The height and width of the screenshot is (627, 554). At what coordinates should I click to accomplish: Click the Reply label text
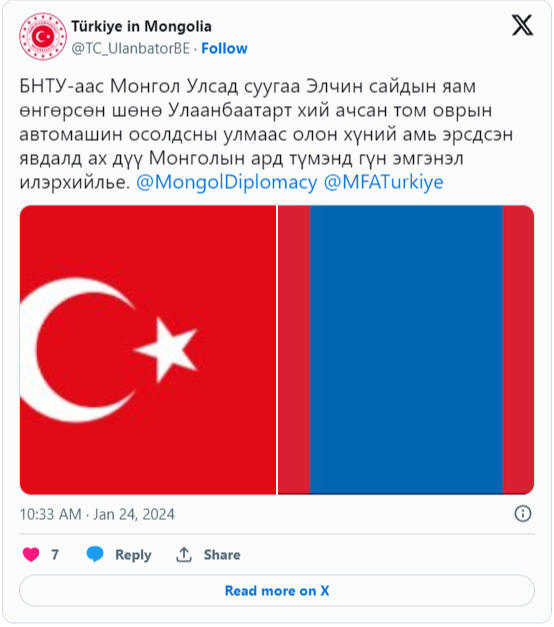(133, 555)
